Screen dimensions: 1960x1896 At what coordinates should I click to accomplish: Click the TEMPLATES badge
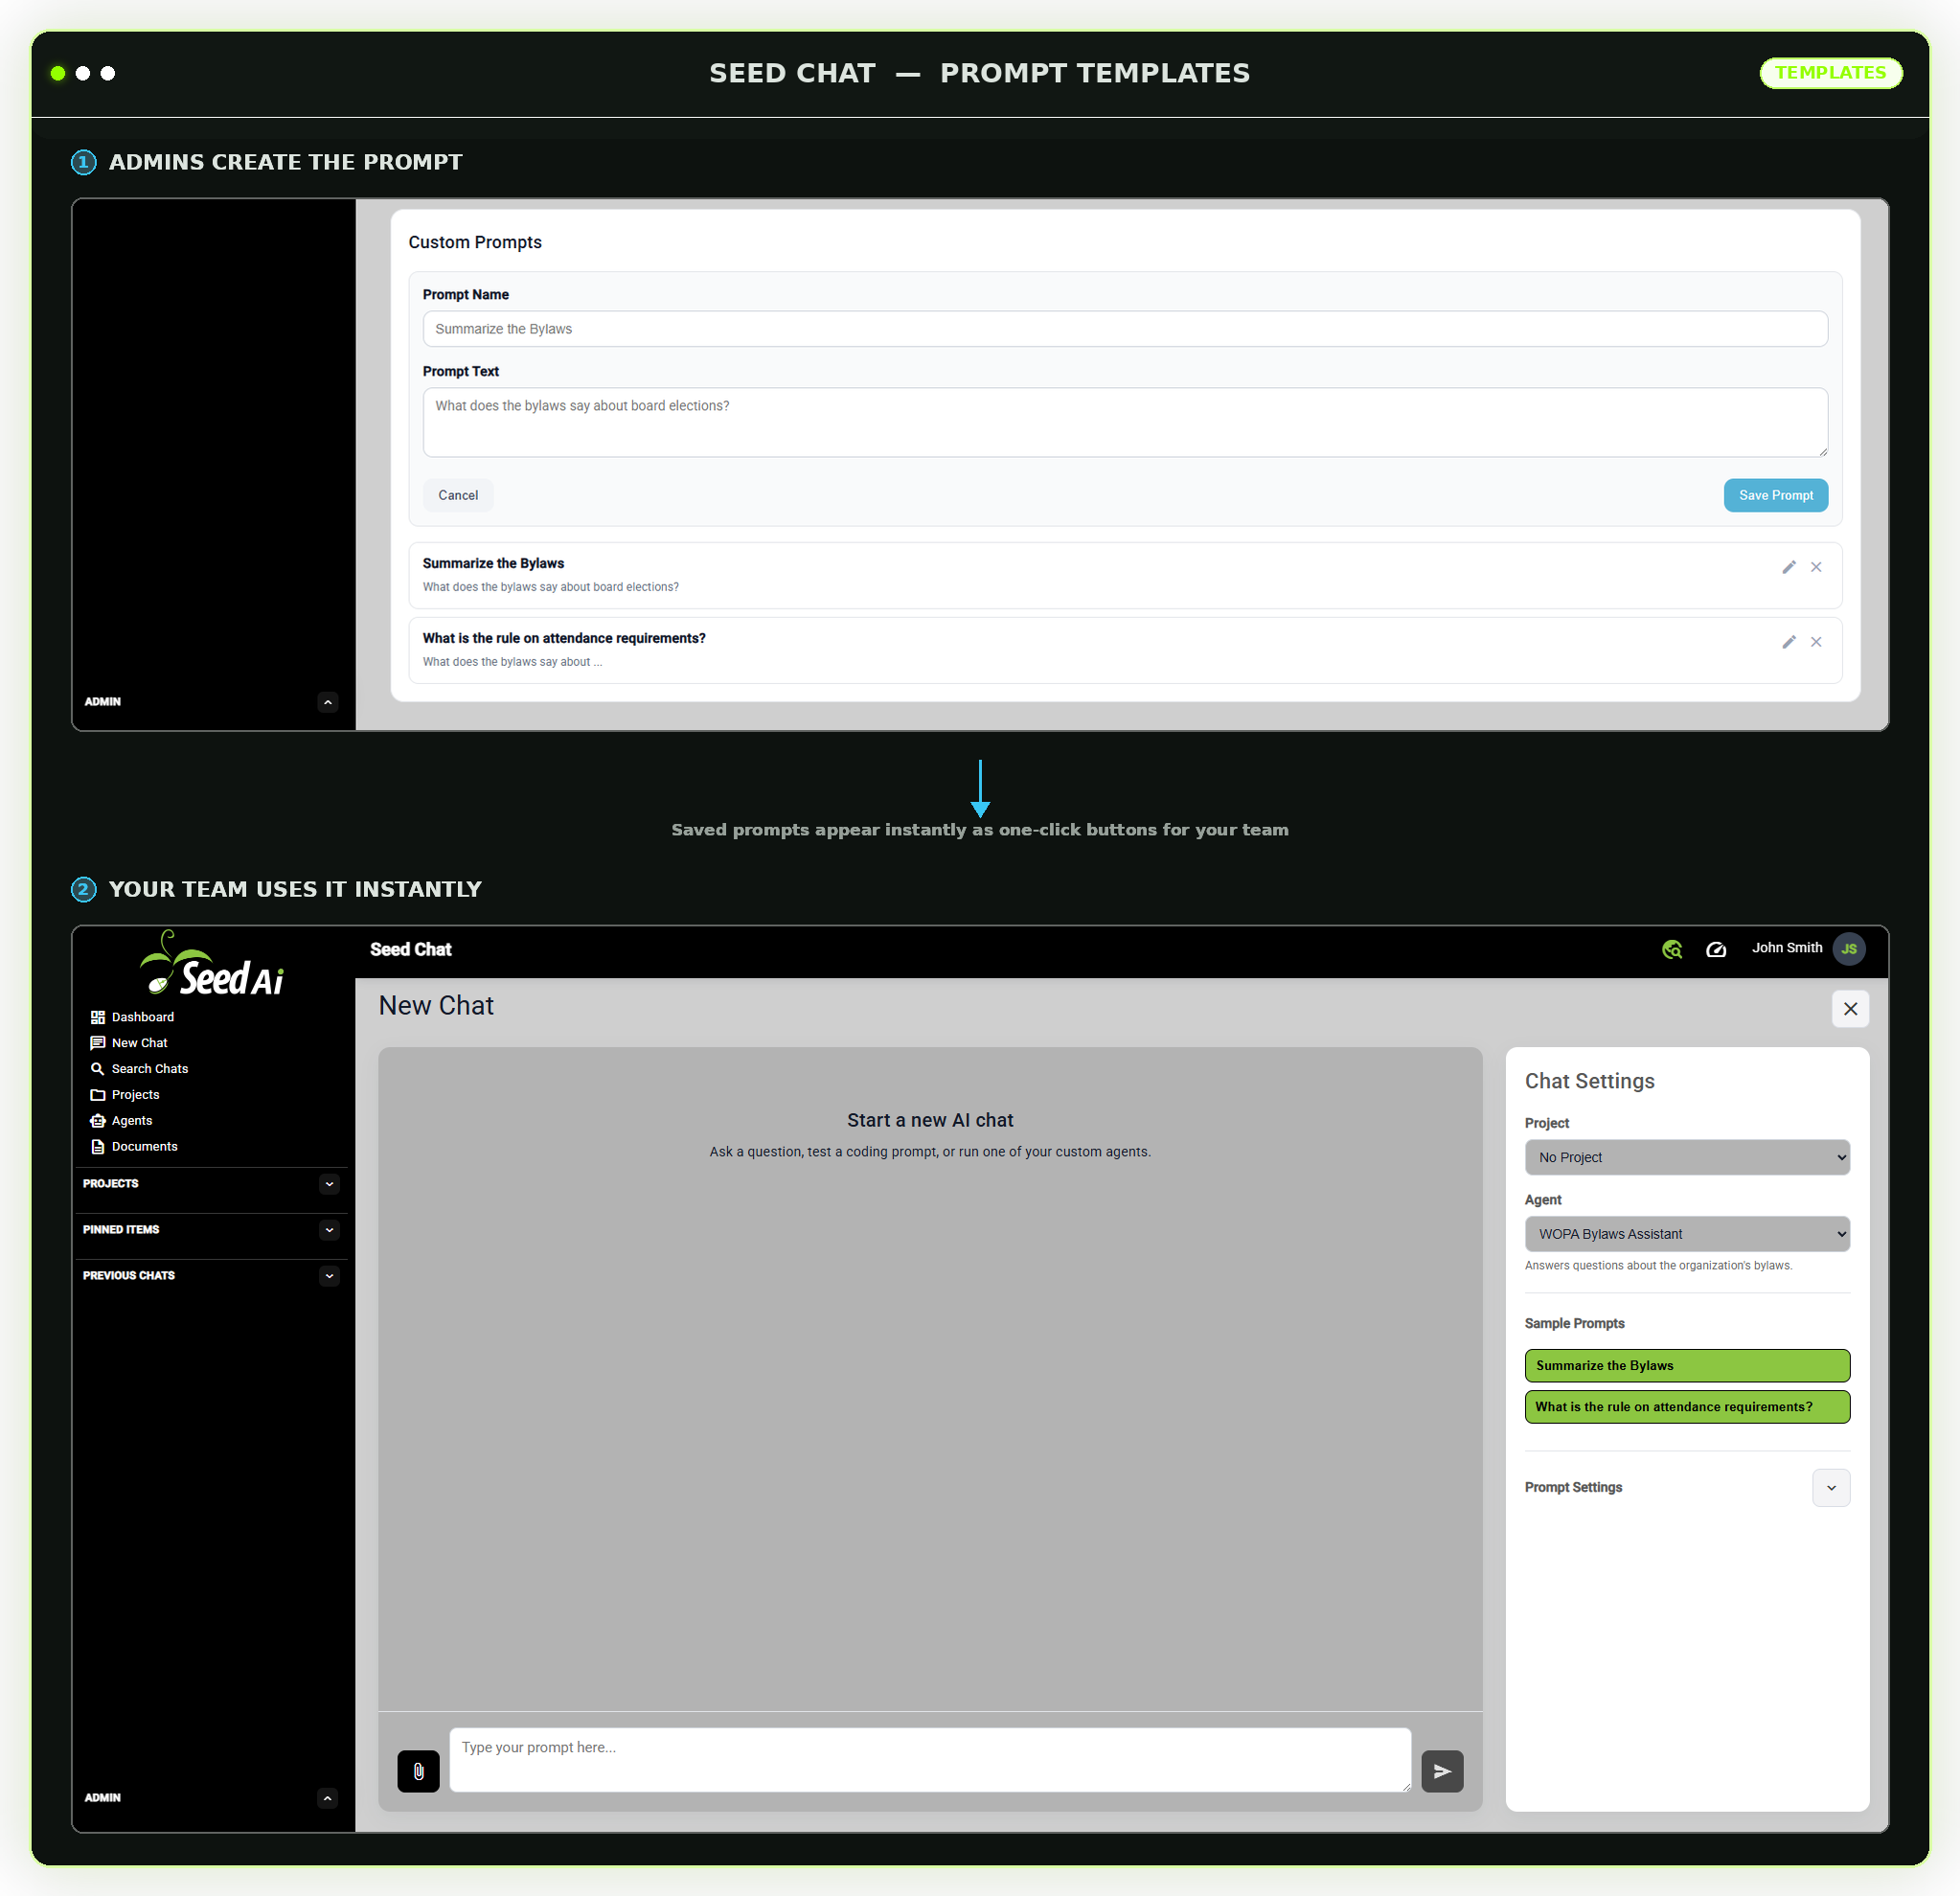coord(1831,73)
